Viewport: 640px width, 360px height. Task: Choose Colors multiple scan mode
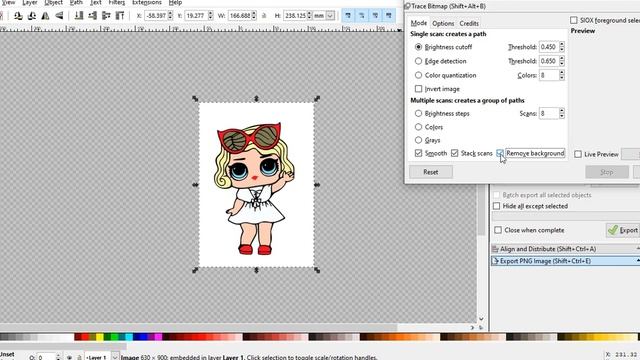418,127
